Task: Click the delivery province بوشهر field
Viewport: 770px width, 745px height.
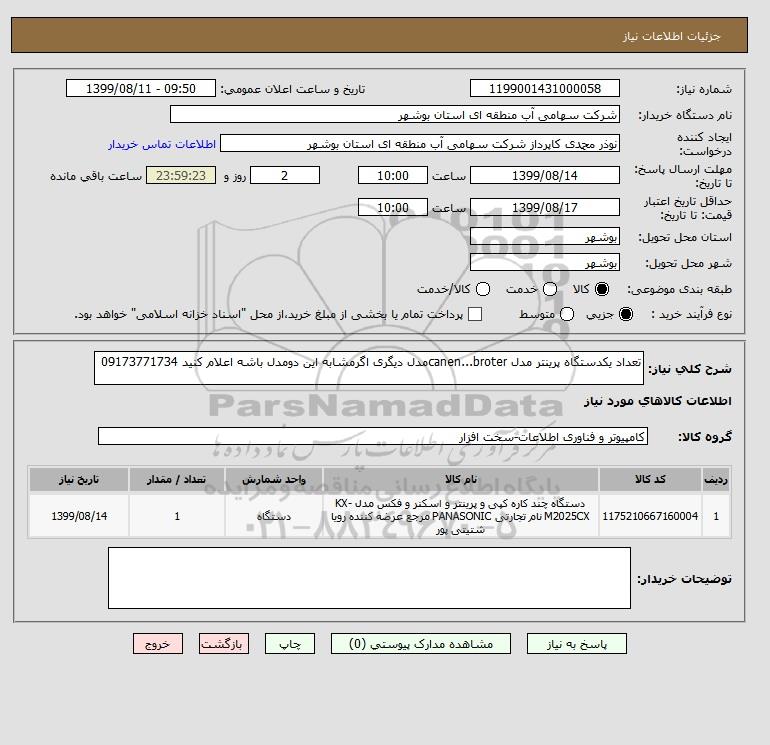Action: point(545,237)
